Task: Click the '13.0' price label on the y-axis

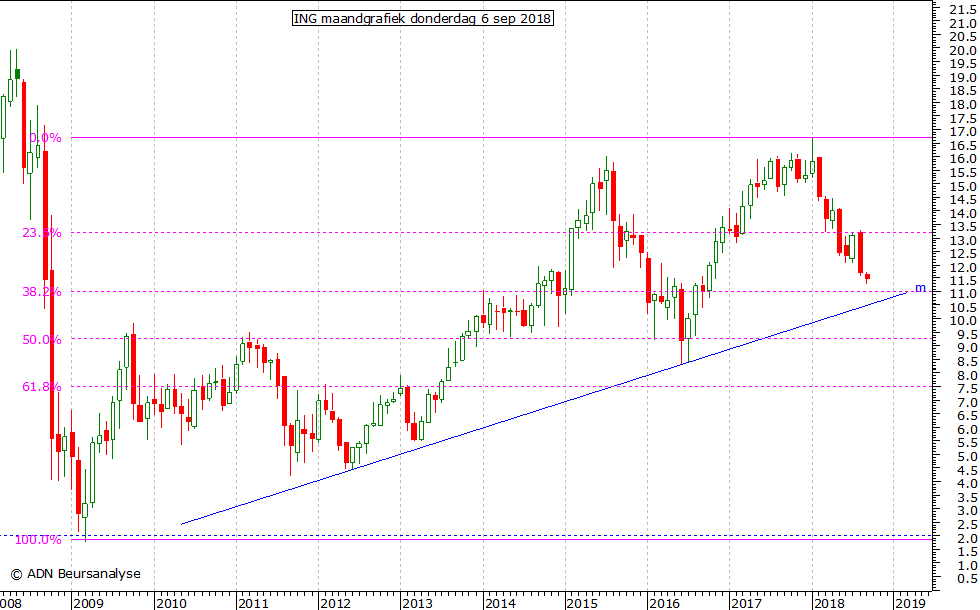Action: (962, 241)
